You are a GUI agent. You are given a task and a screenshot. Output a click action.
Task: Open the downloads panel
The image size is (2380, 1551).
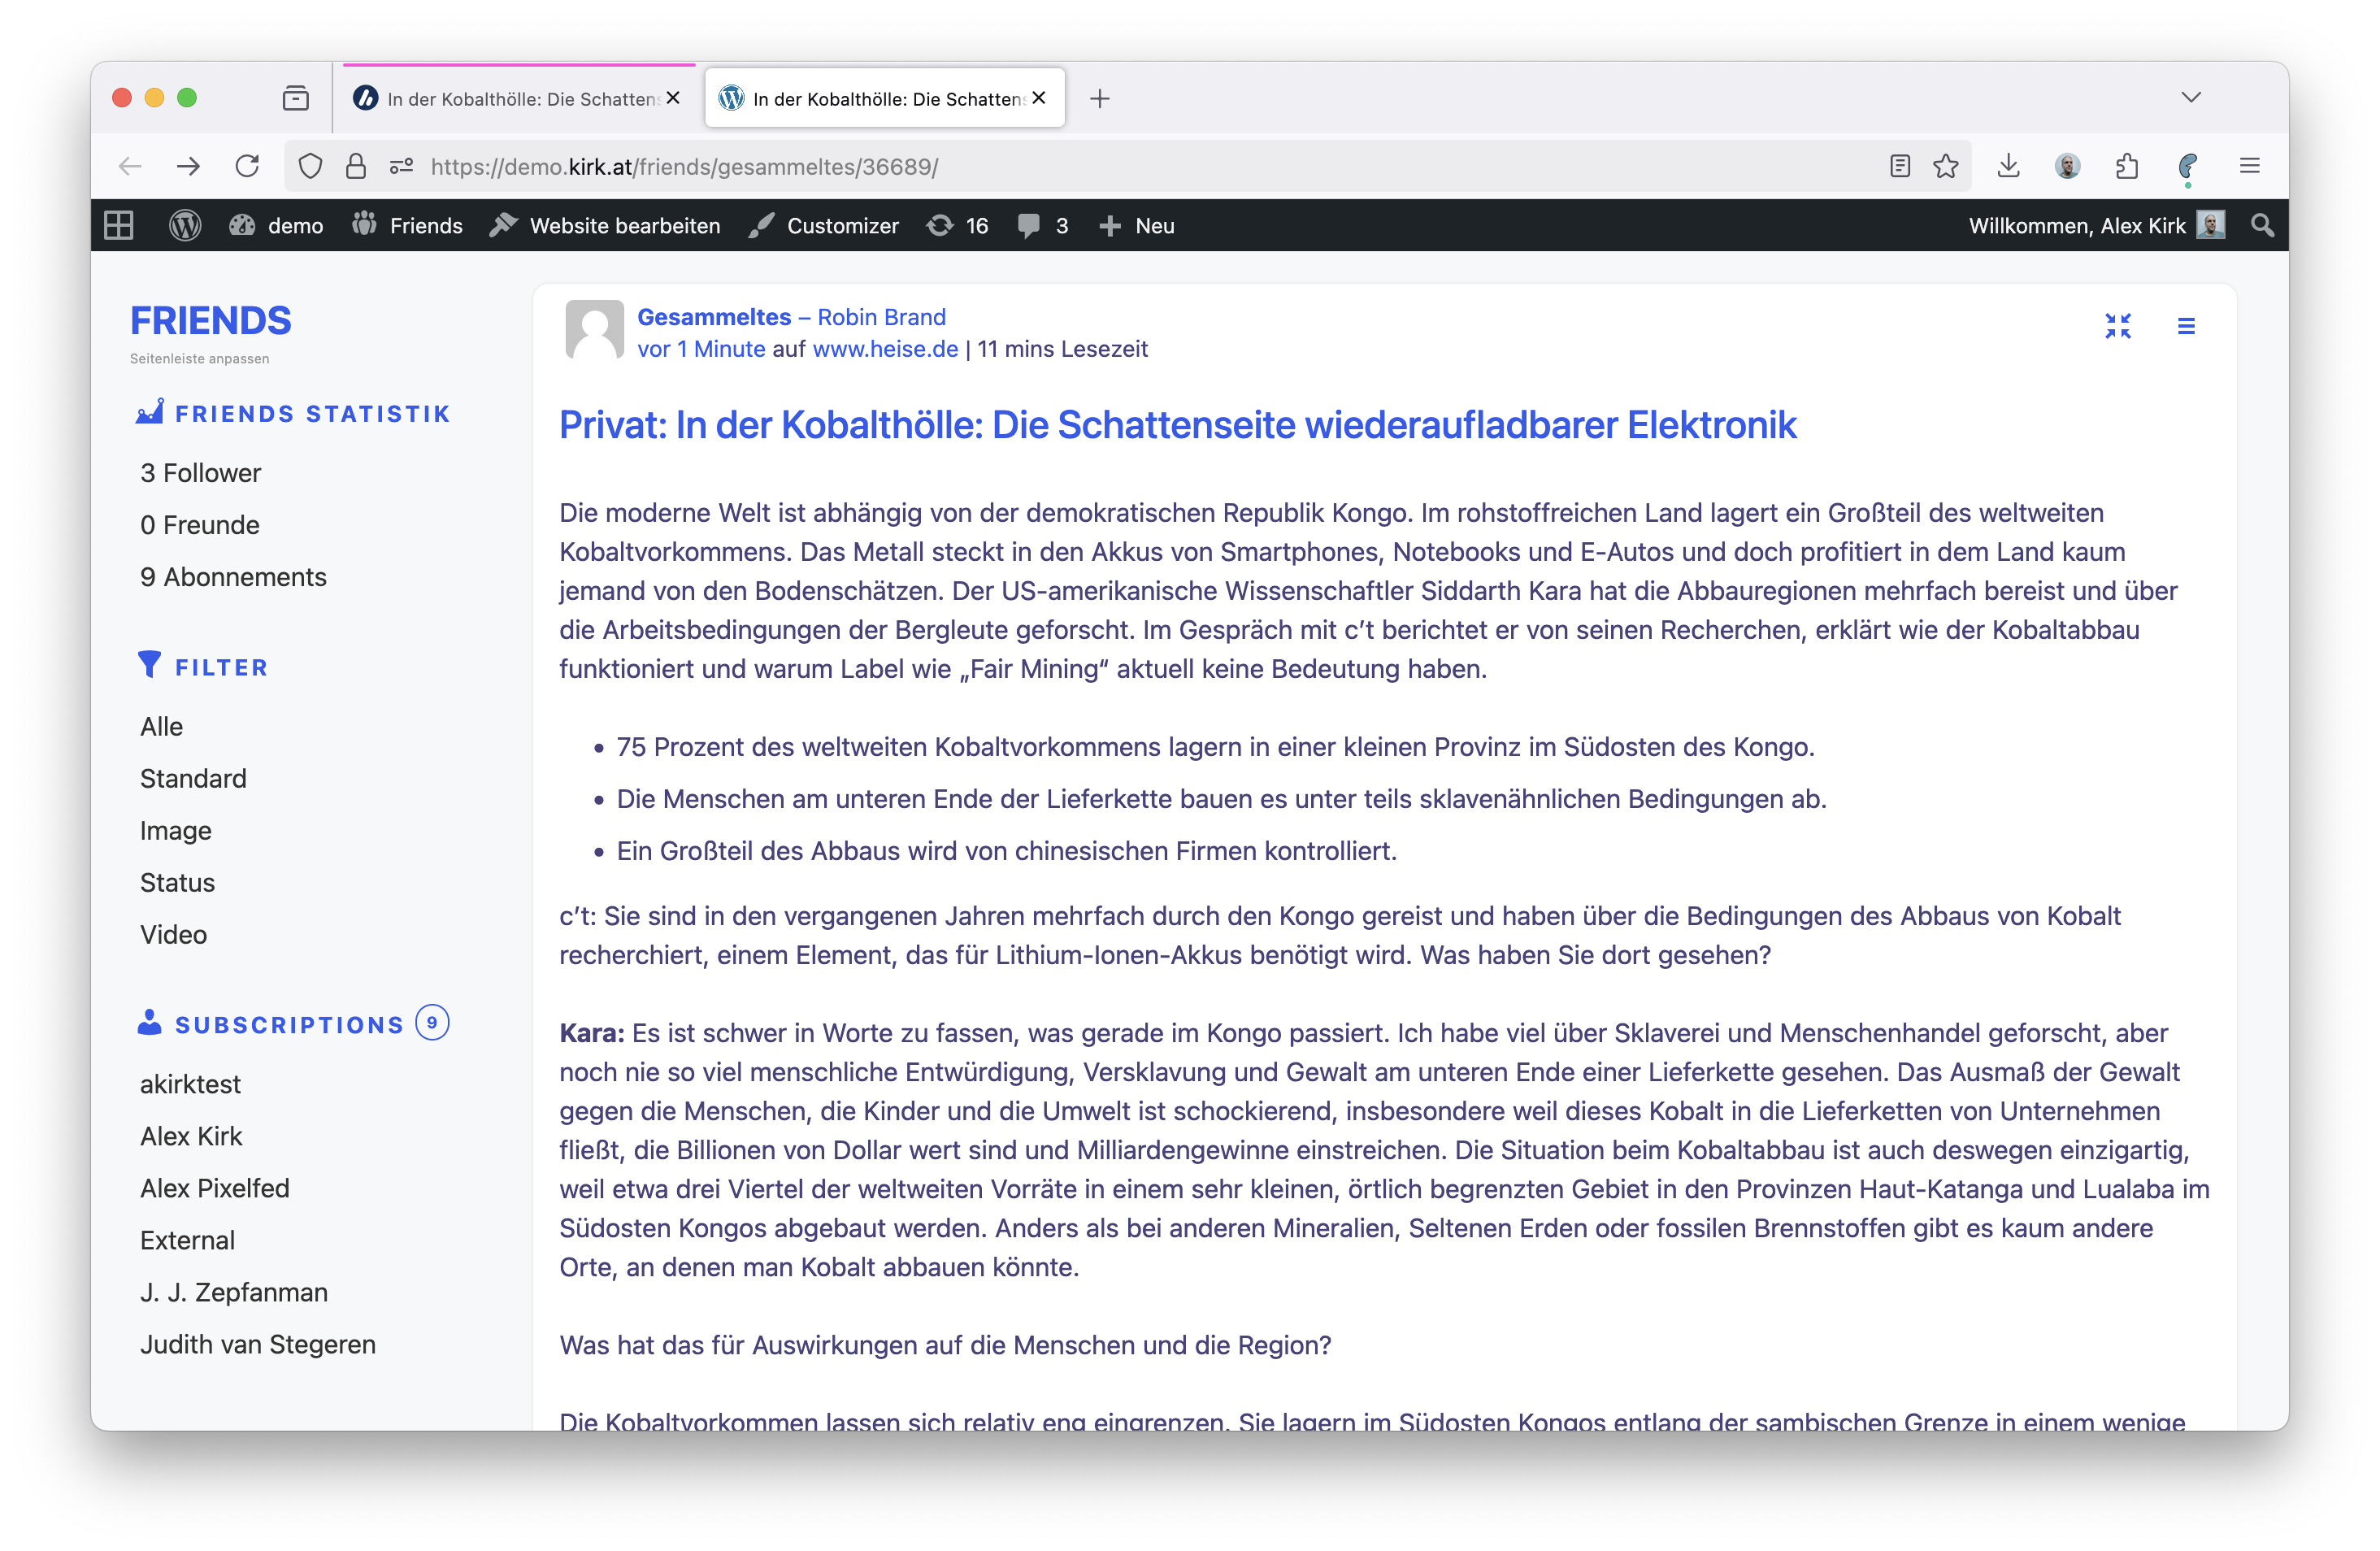pyautogui.click(x=2008, y=166)
